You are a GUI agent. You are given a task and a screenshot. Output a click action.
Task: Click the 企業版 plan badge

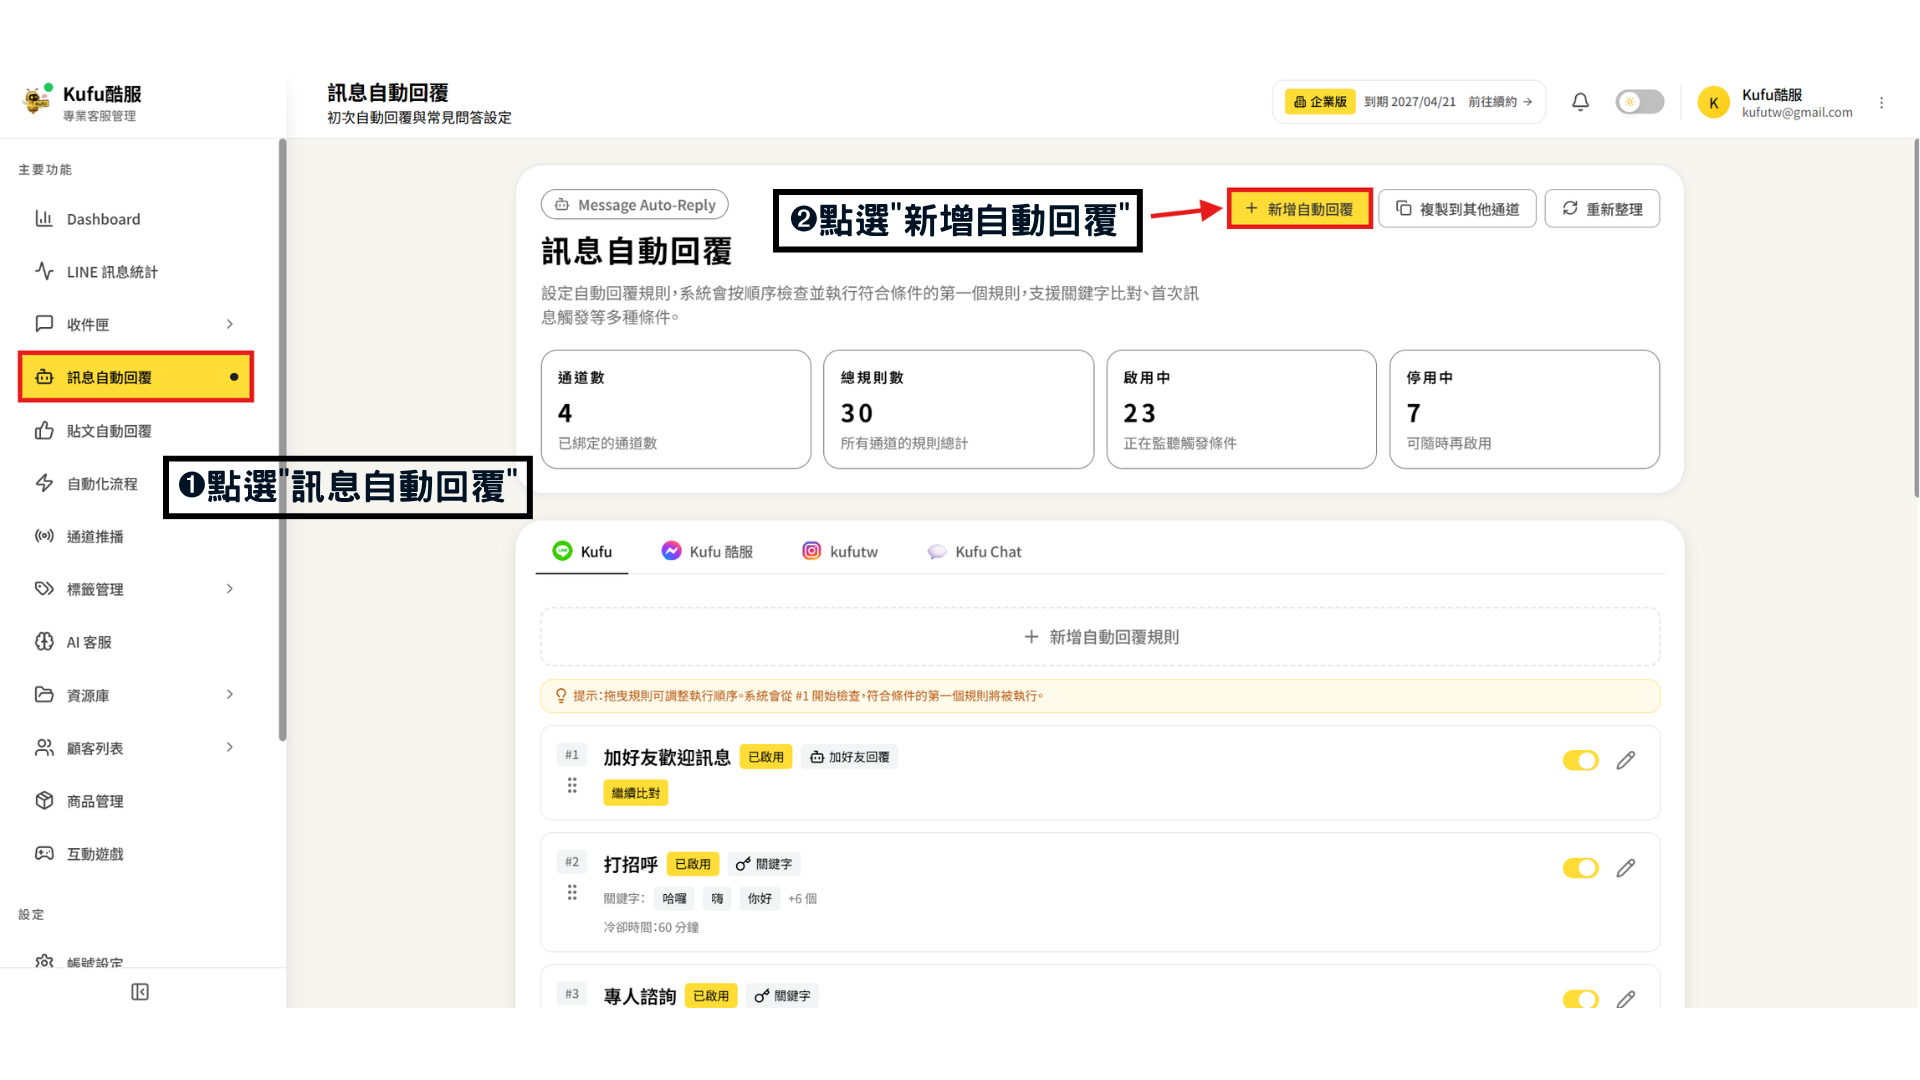(x=1320, y=102)
